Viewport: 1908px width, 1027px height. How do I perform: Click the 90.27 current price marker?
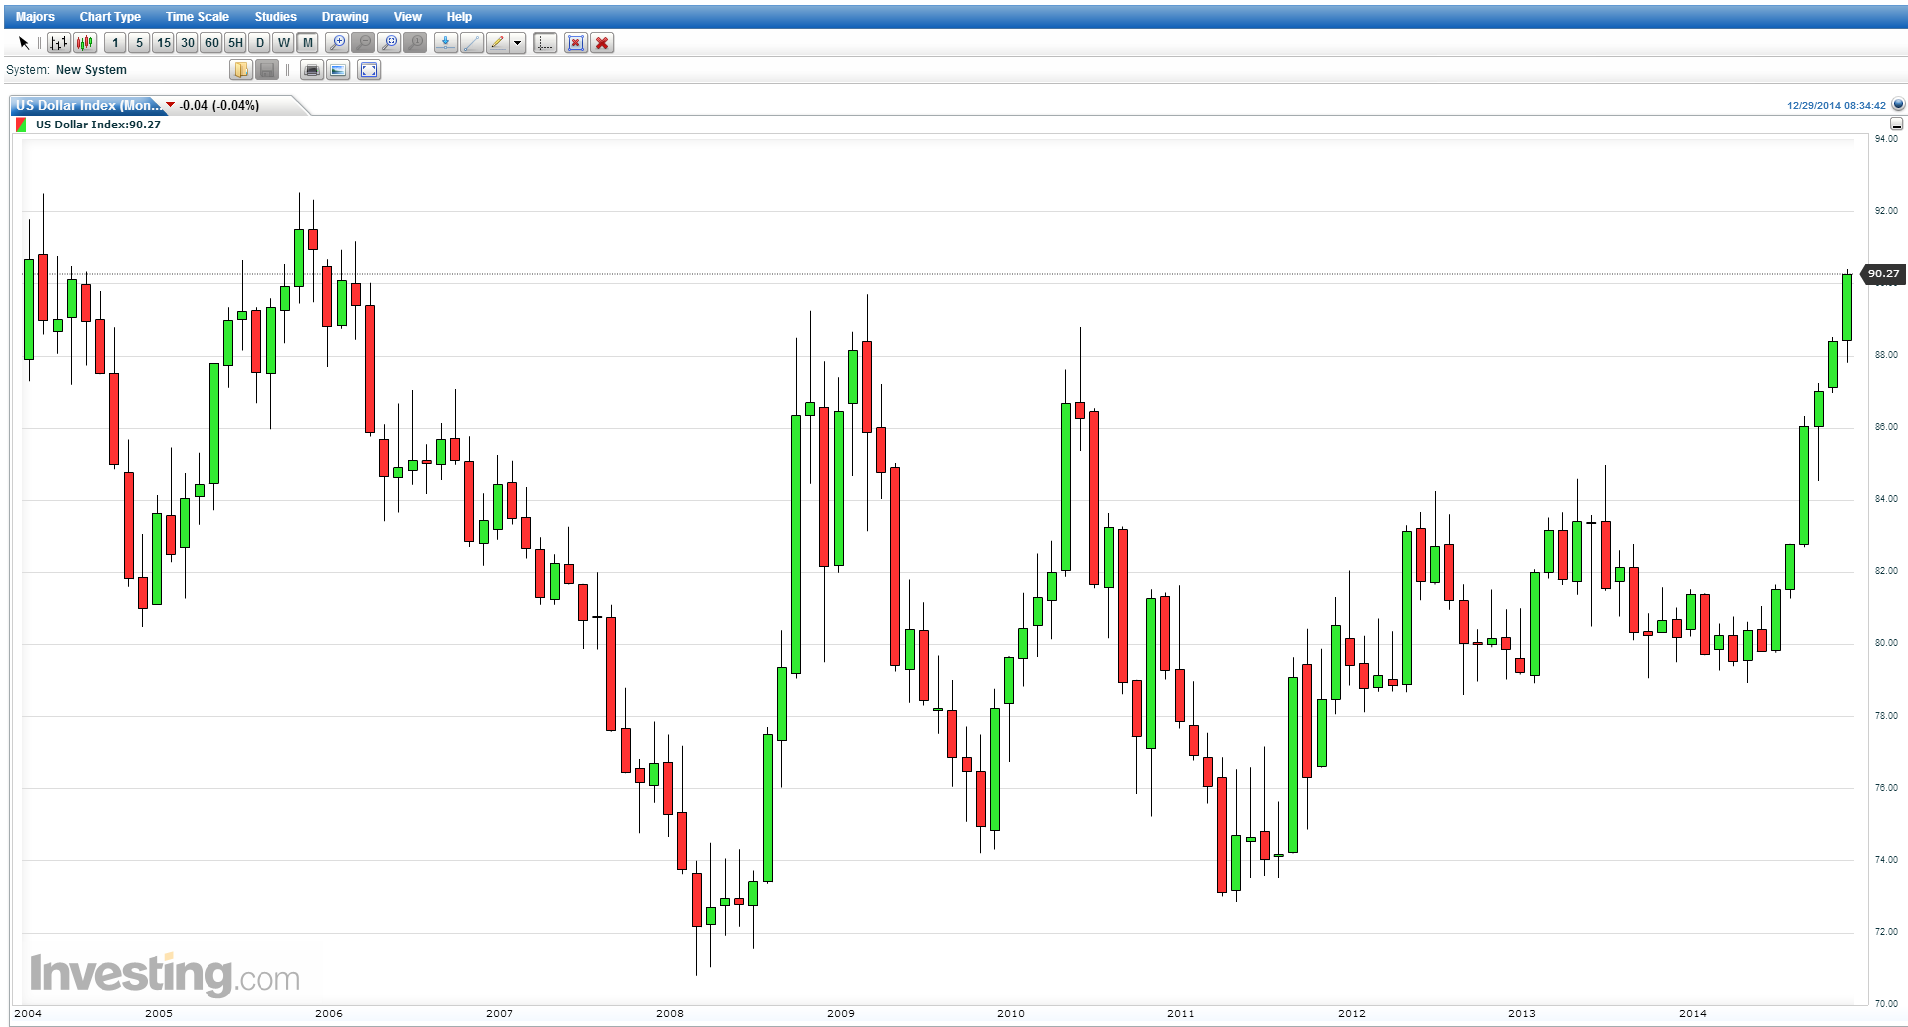pos(1883,274)
